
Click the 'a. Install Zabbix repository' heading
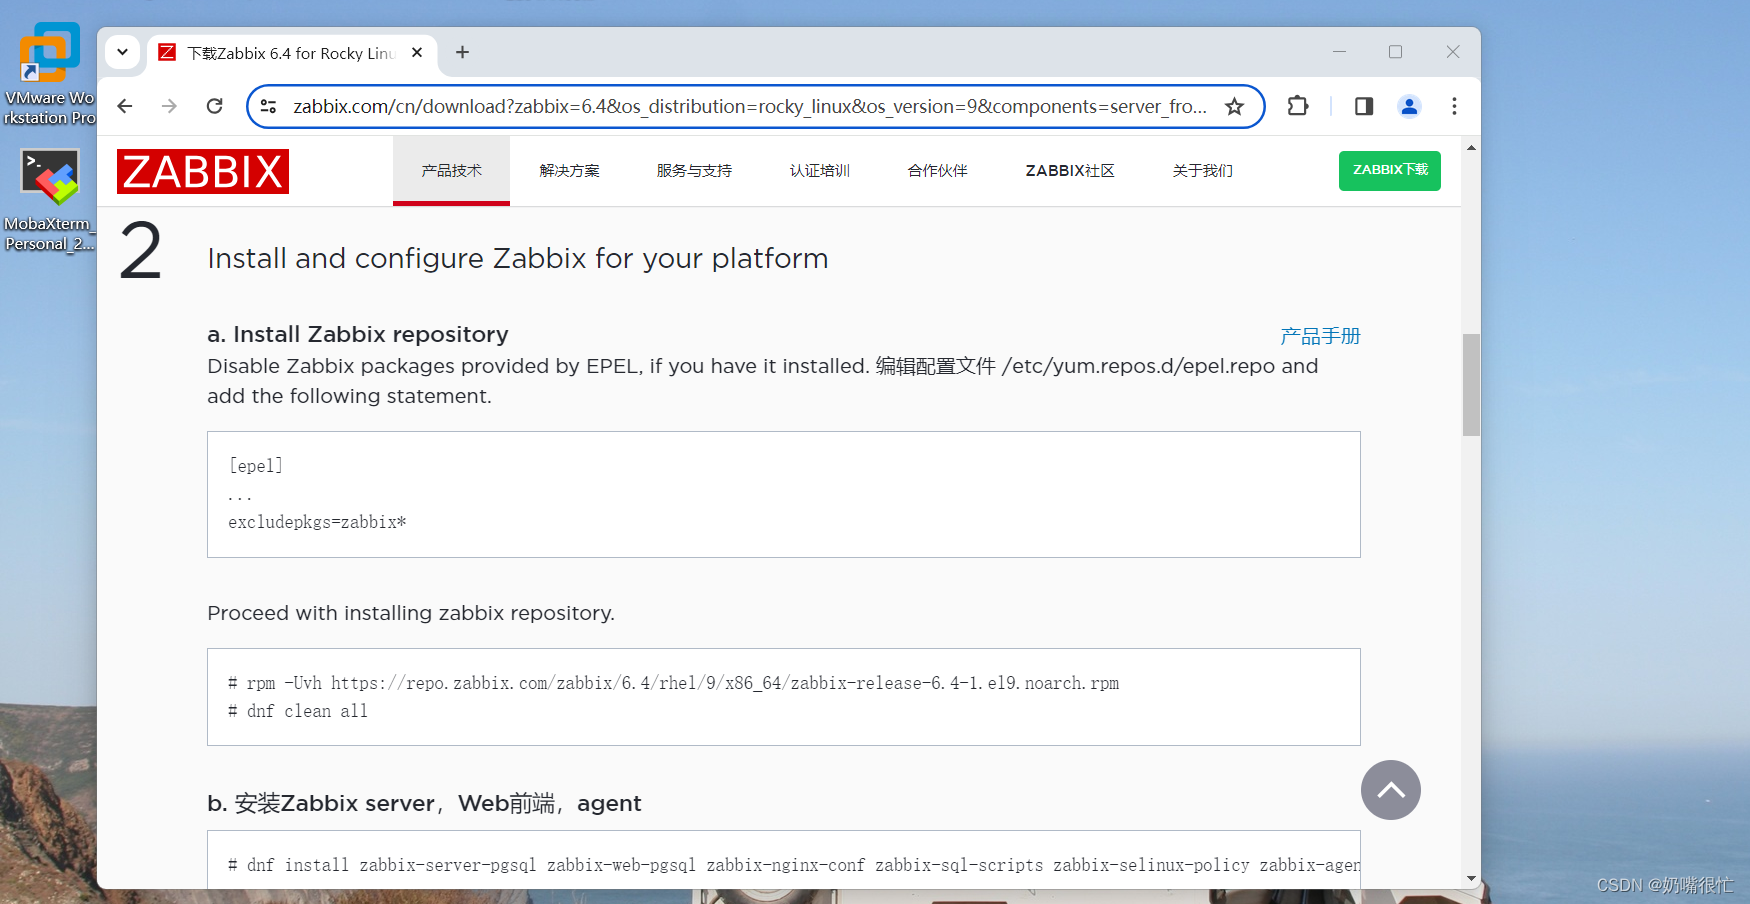click(x=358, y=334)
